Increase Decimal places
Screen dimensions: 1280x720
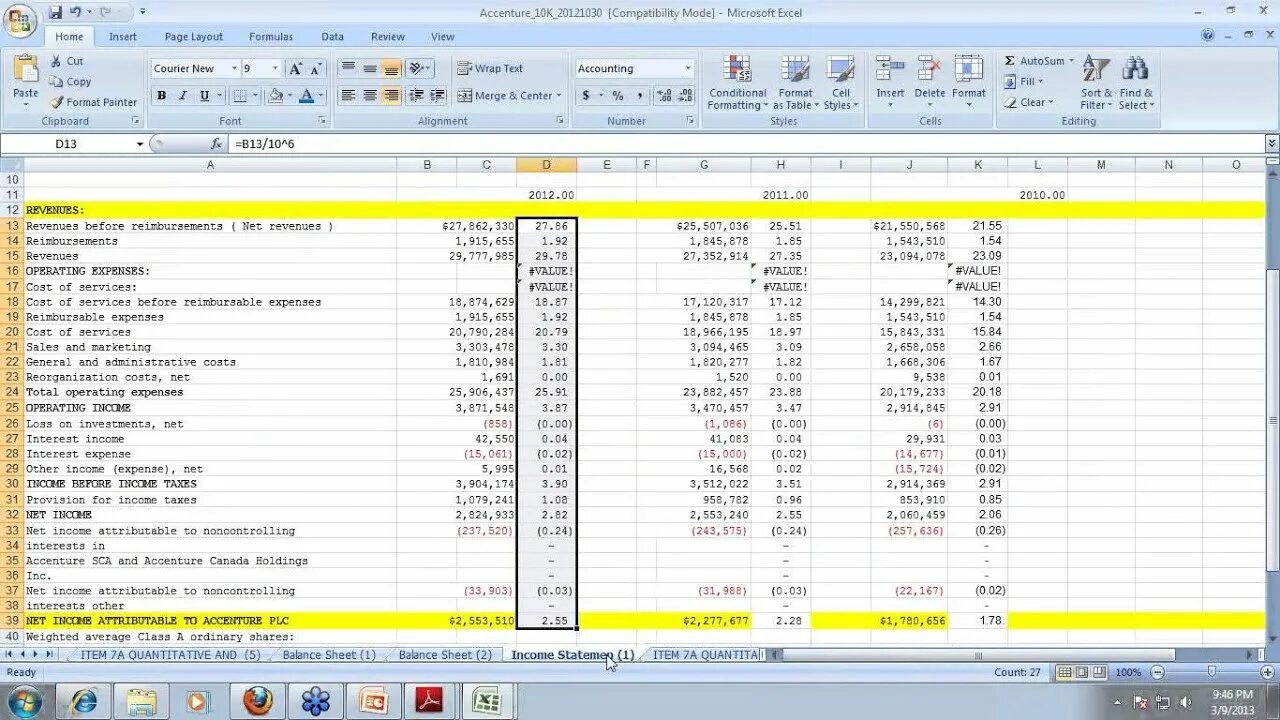click(664, 96)
